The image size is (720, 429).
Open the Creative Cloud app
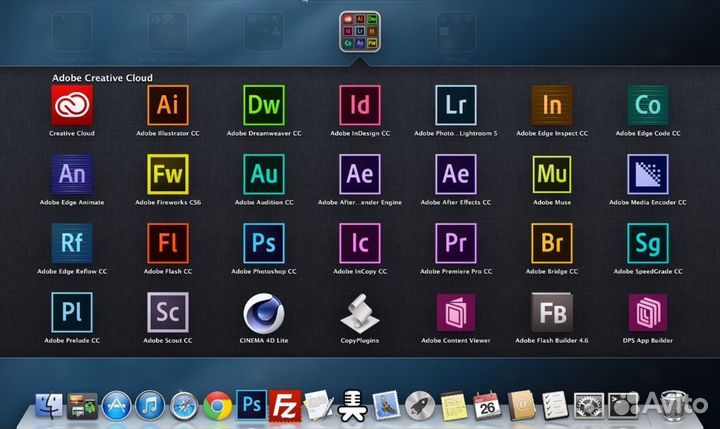pos(72,105)
